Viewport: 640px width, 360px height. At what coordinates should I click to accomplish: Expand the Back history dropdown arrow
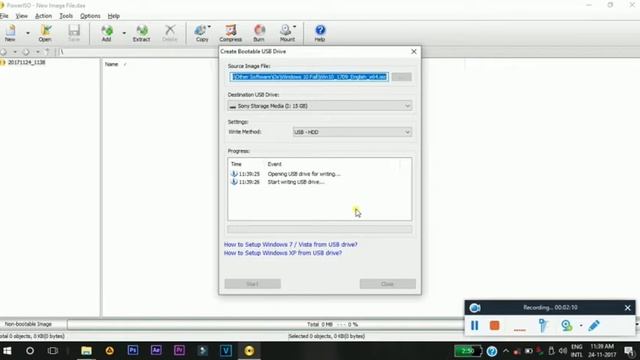15,52
